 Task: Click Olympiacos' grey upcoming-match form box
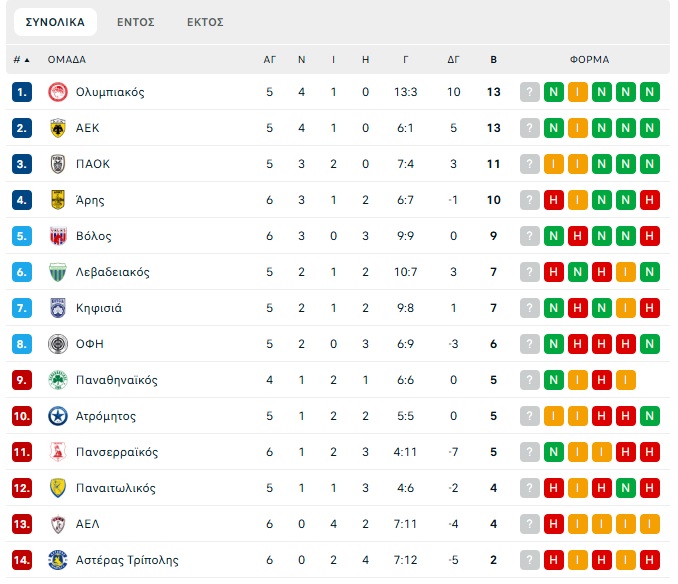tap(529, 92)
